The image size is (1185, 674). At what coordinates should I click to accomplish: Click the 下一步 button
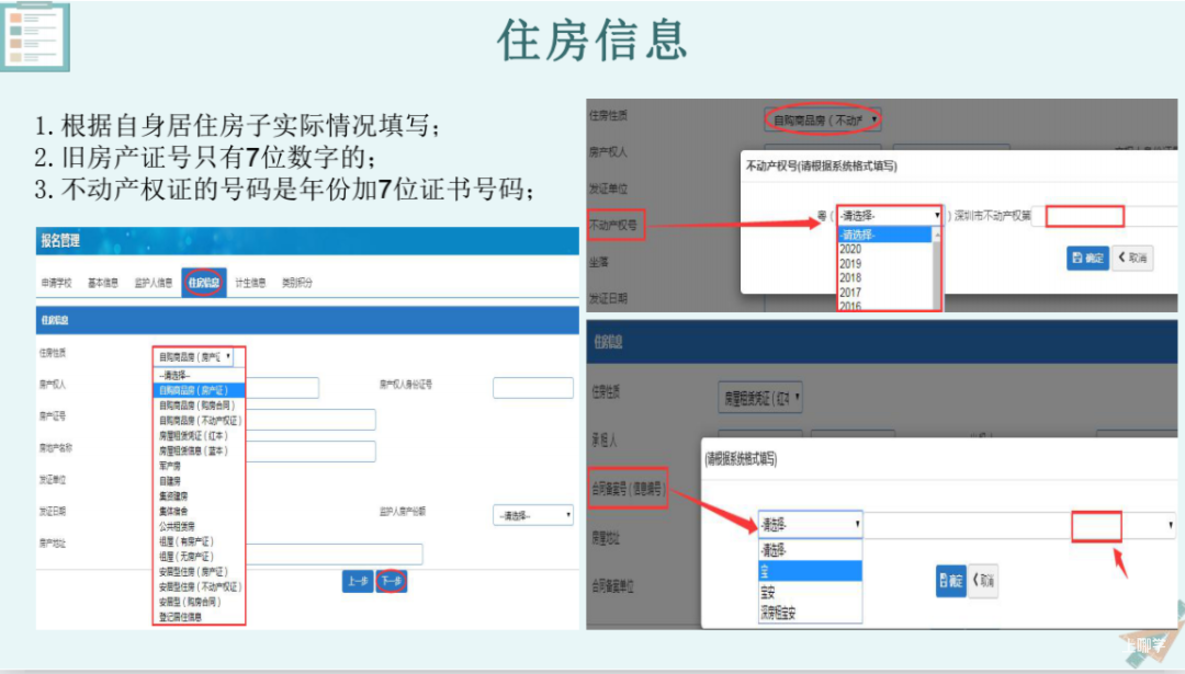391,581
